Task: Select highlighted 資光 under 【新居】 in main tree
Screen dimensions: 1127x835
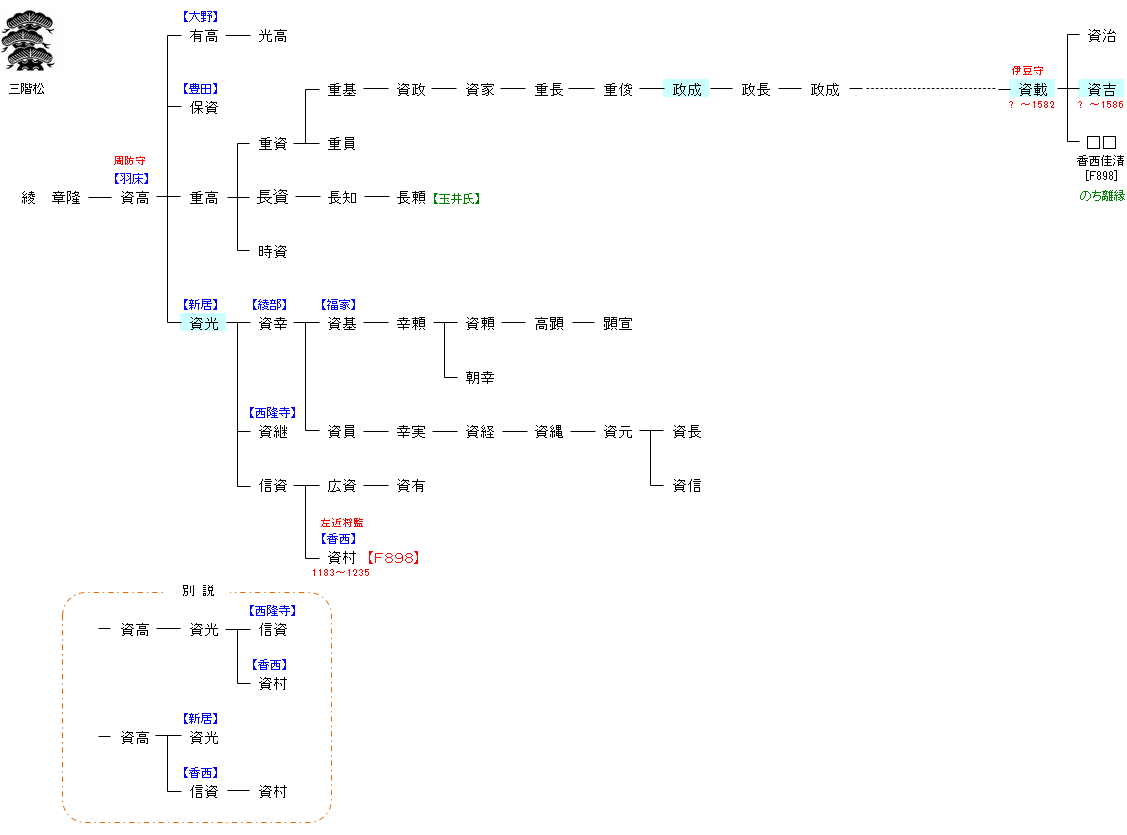Action: [x=203, y=323]
